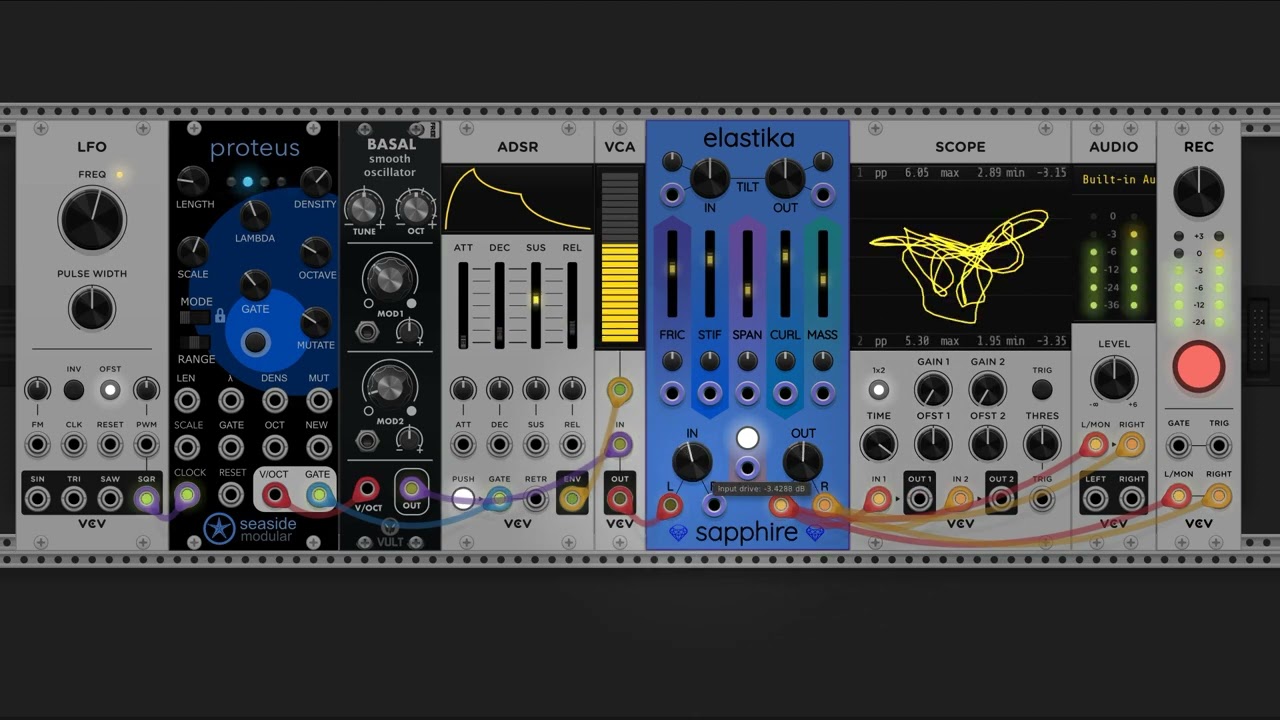This screenshot has width=1280, height=720.
Task: Flip the Proteus MODE switch
Action: (x=195, y=317)
